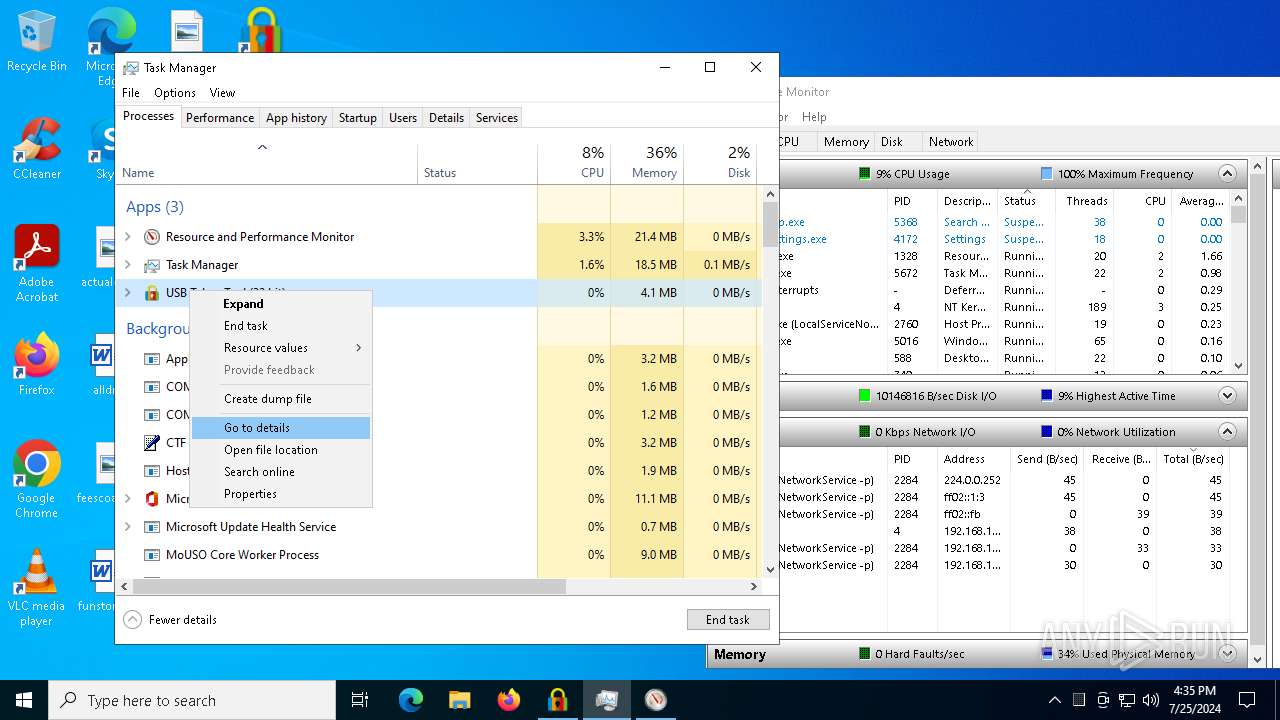Click the USB tool lock icon in process list
The width and height of the screenshot is (1280, 720).
pos(152,293)
